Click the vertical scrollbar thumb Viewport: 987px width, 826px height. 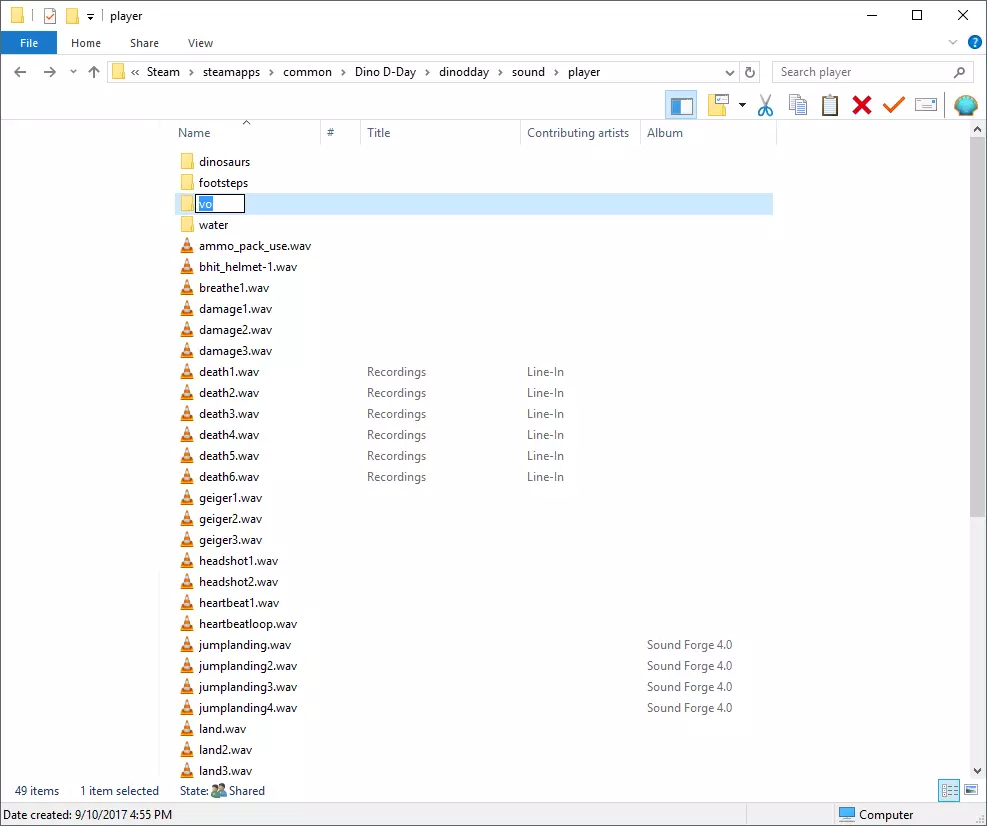978,327
